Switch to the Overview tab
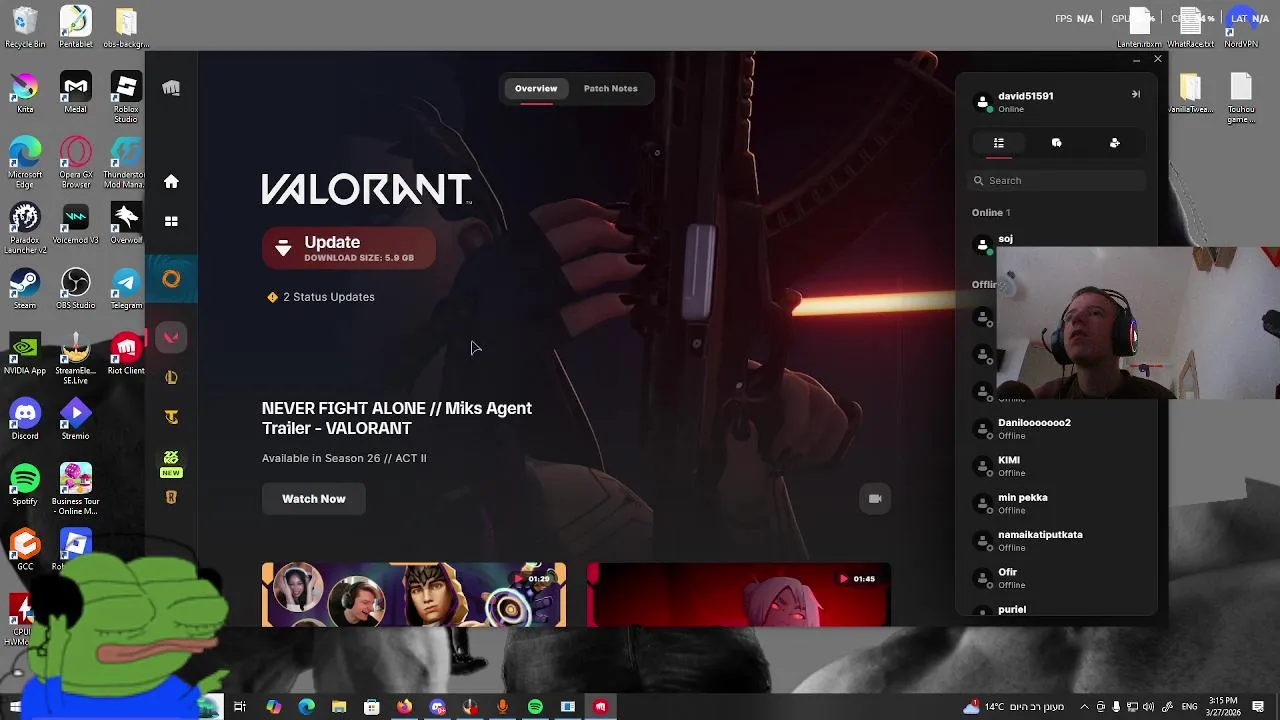This screenshot has height=720, width=1280. pyautogui.click(x=536, y=88)
